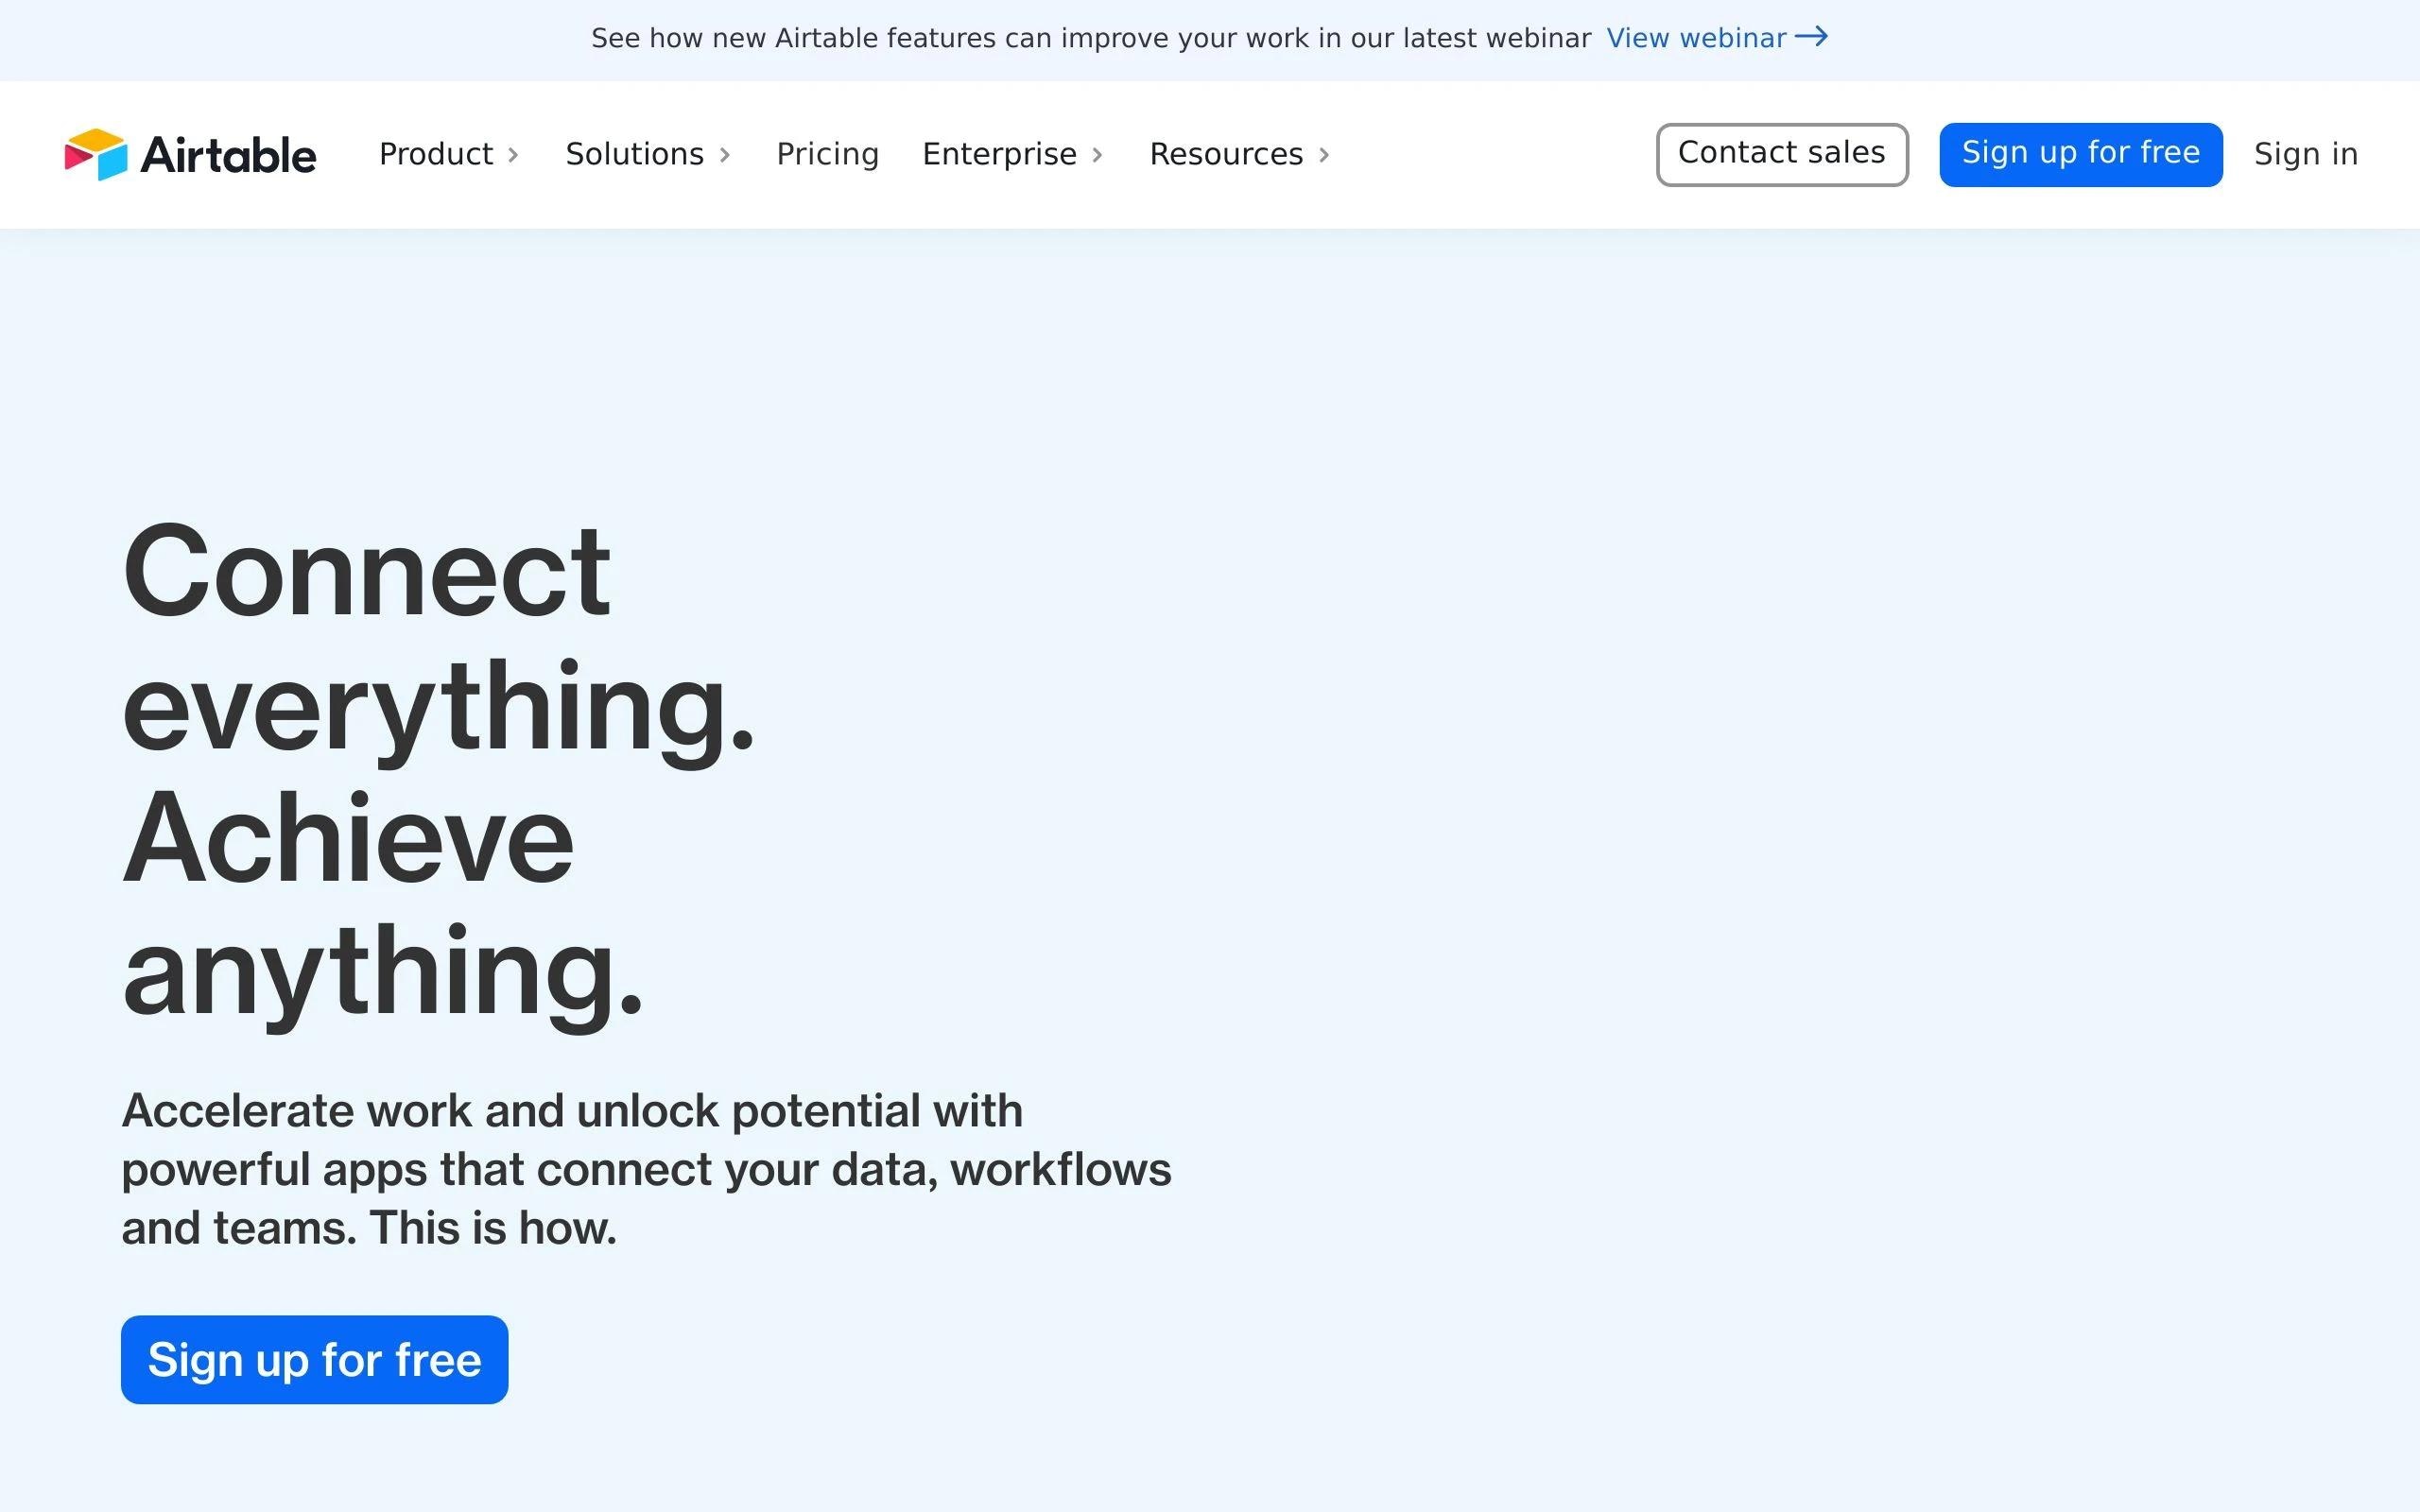Click the webinar announcement banner area
The image size is (2420, 1512).
pyautogui.click(x=1209, y=39)
